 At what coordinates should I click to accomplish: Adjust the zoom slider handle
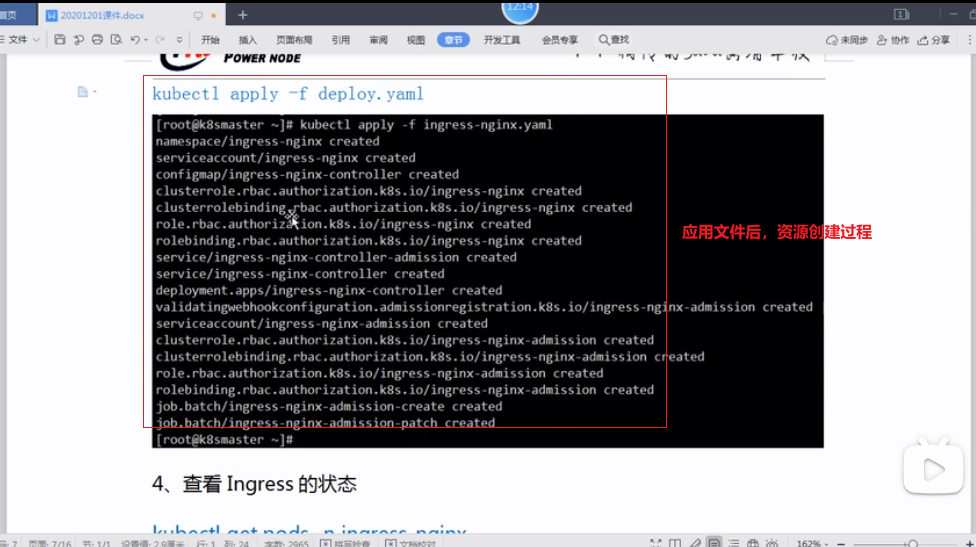click(913, 544)
